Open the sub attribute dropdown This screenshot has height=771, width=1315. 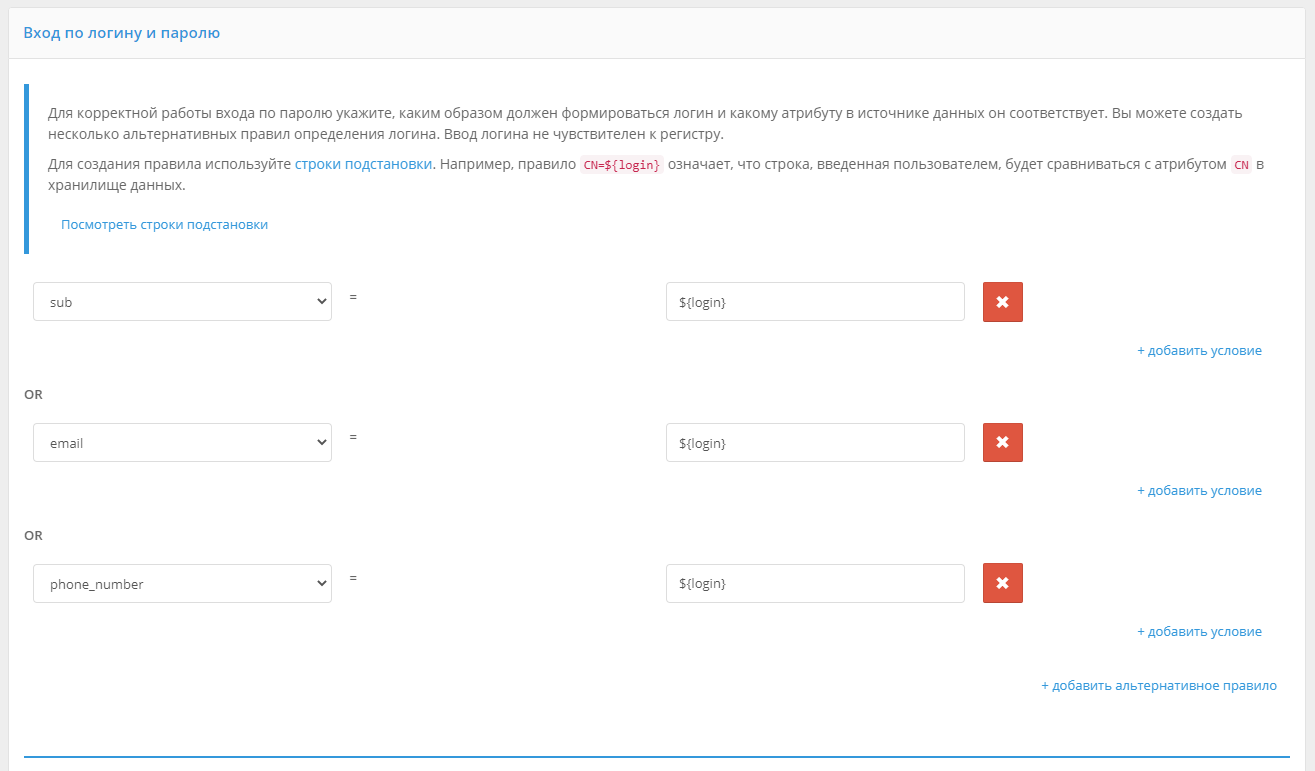(182, 302)
